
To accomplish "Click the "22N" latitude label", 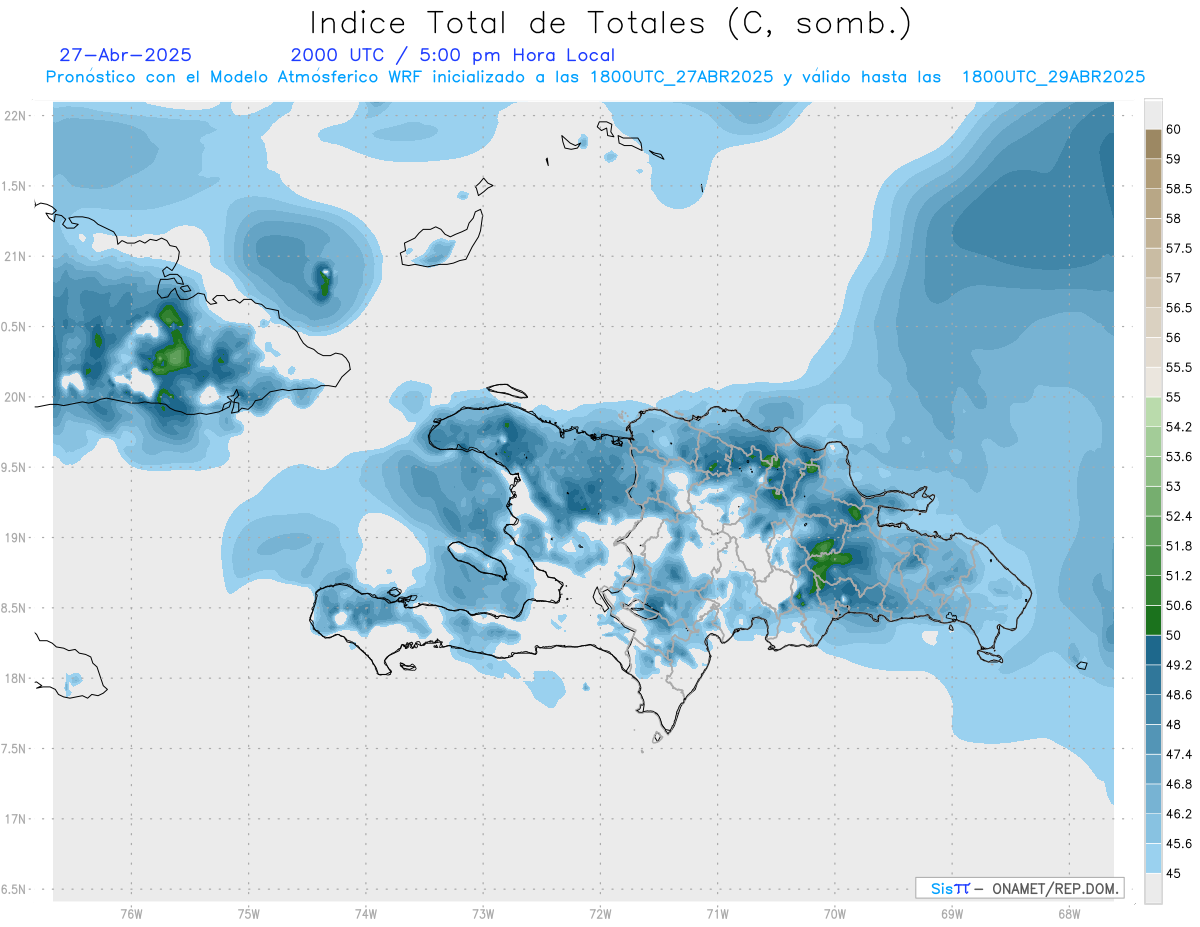I will pyautogui.click(x=16, y=116).
